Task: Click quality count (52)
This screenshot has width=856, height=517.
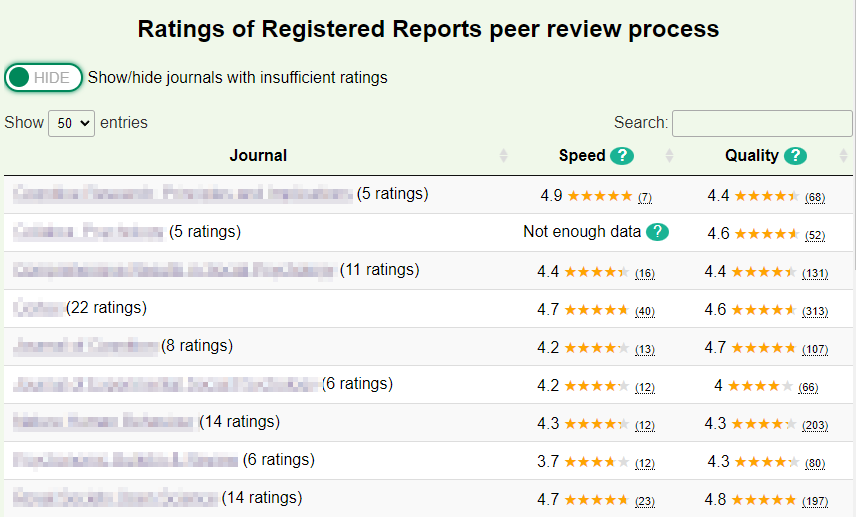Action: (x=815, y=236)
